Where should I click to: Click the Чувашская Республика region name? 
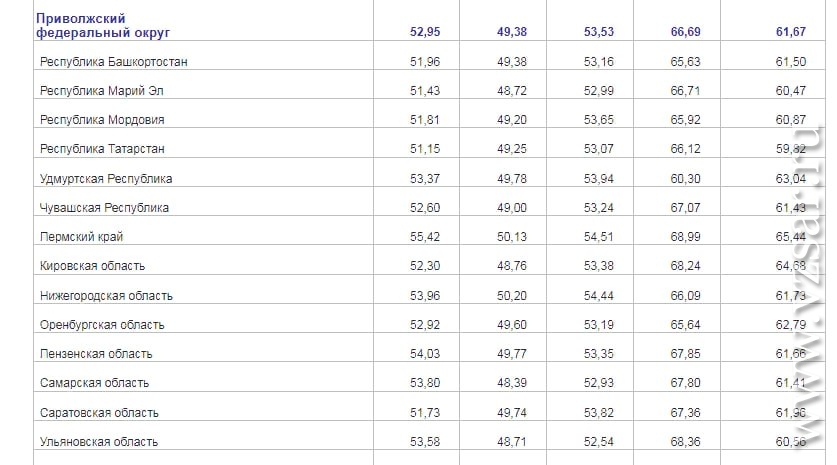104,208
